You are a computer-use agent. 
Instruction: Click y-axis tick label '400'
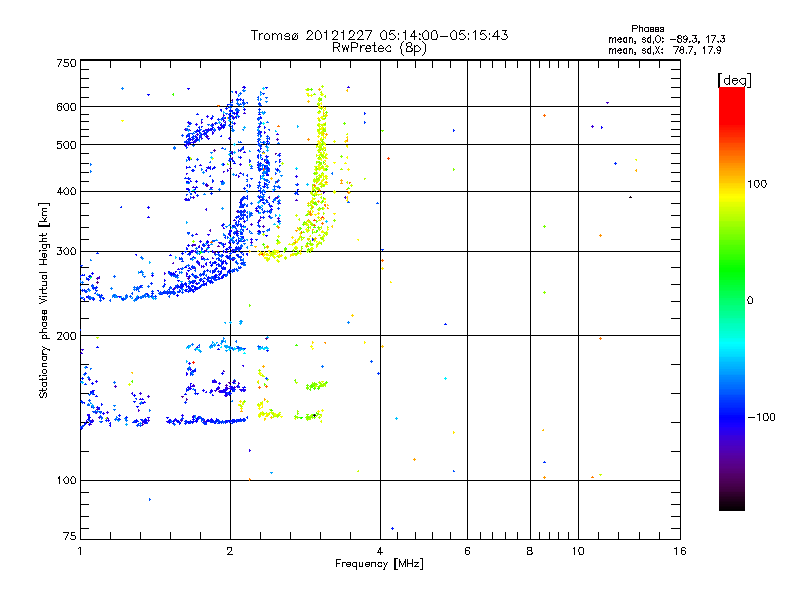pos(67,191)
